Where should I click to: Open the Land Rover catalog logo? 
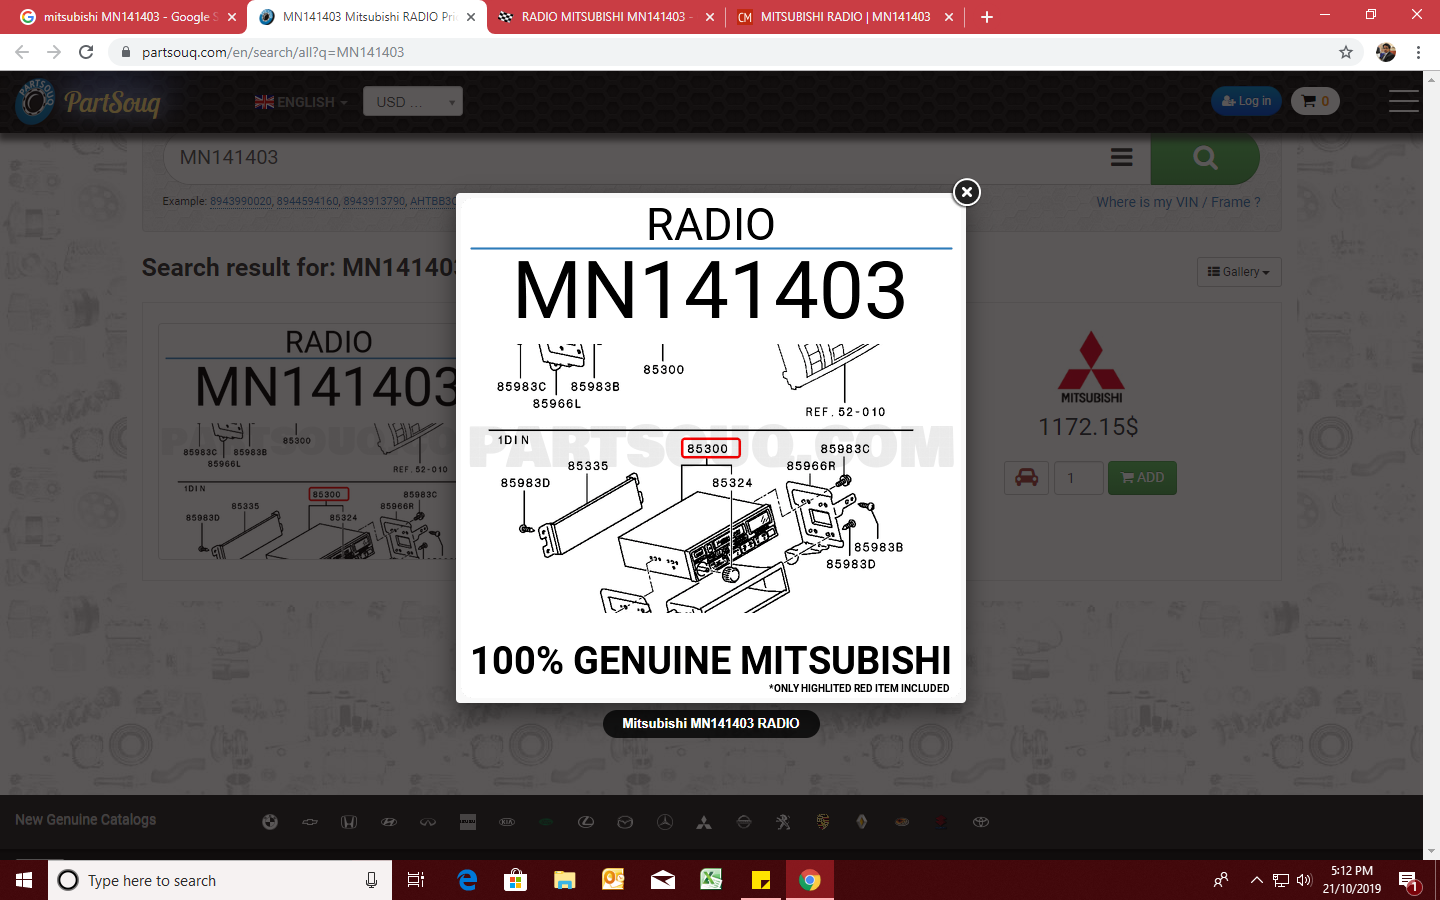(546, 822)
